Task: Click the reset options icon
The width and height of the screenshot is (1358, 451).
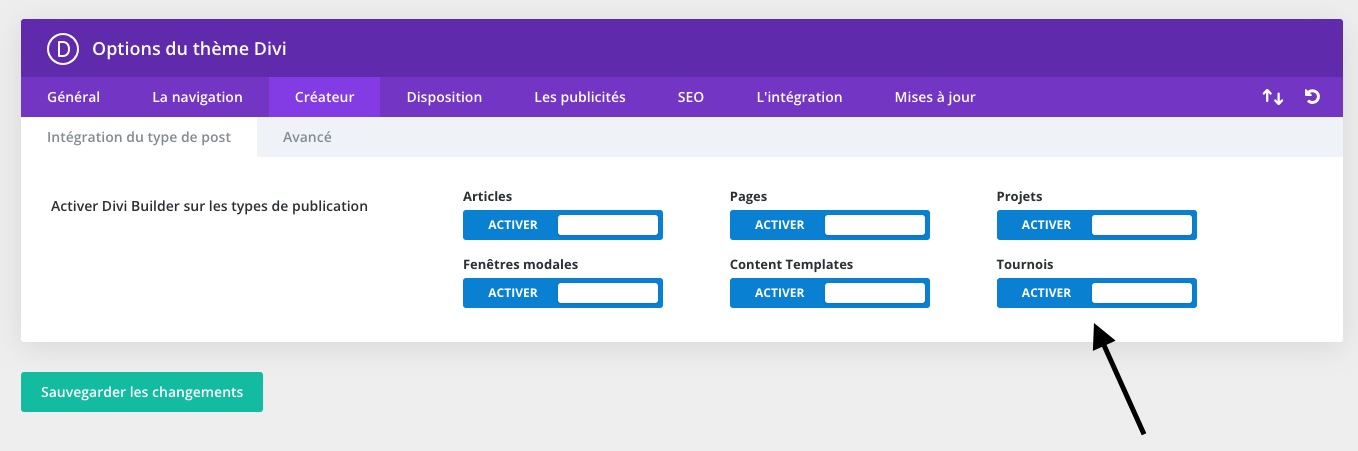Action: pyautogui.click(x=1313, y=97)
